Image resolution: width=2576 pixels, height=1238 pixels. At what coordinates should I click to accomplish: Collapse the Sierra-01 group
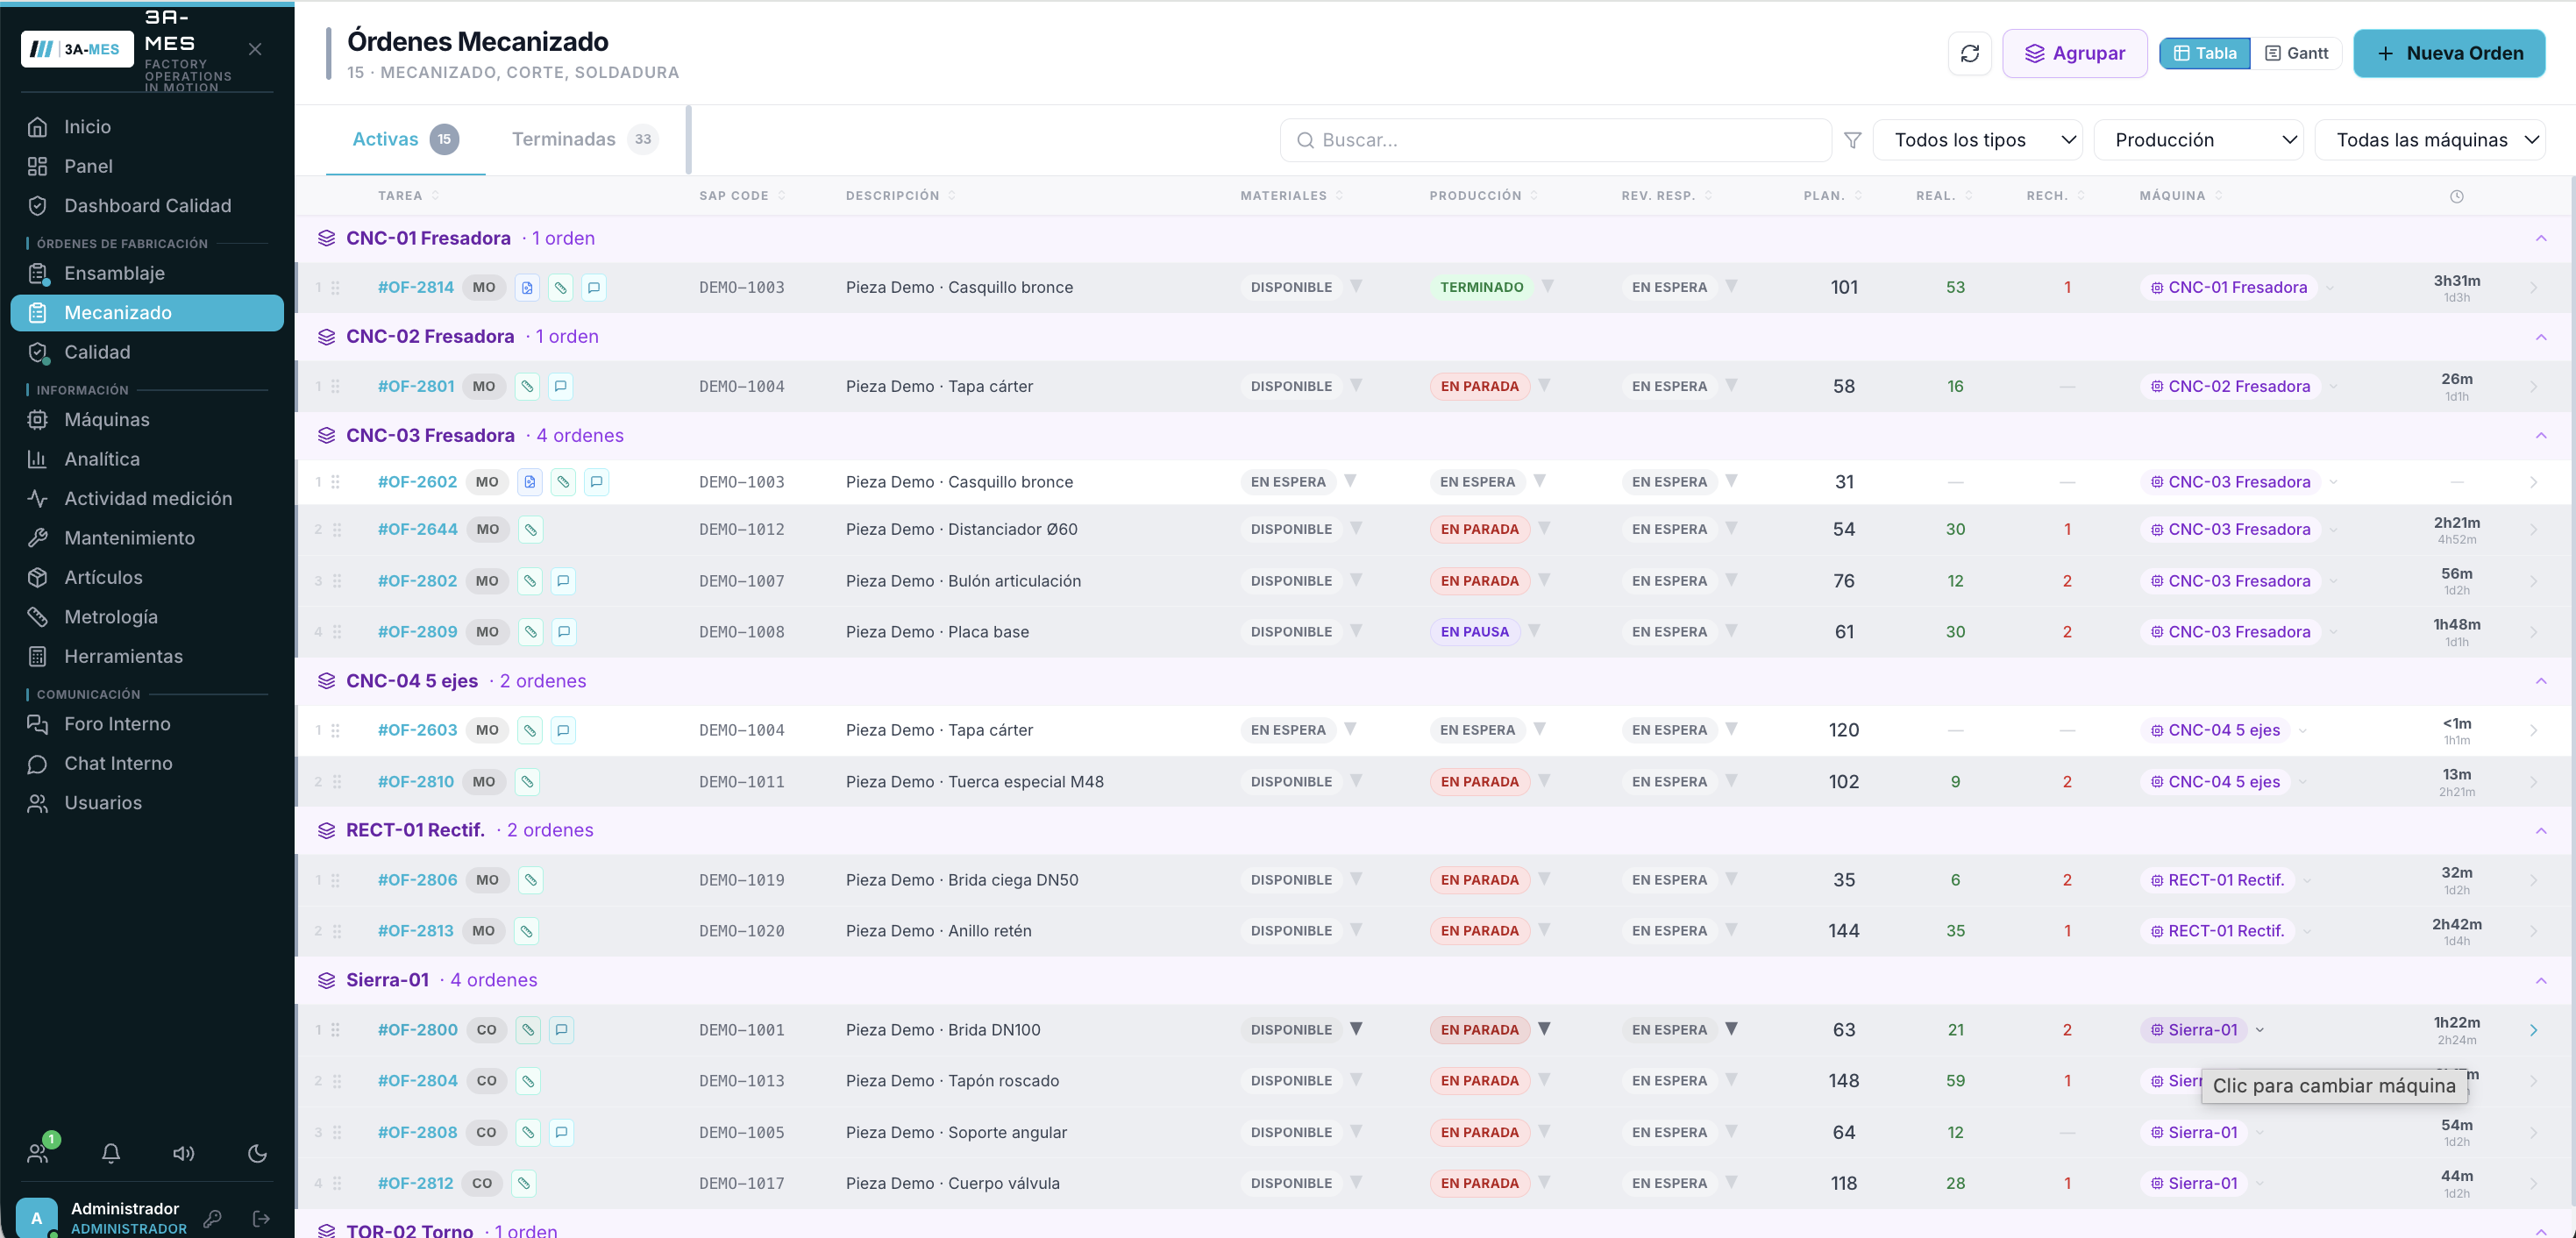click(x=2541, y=980)
